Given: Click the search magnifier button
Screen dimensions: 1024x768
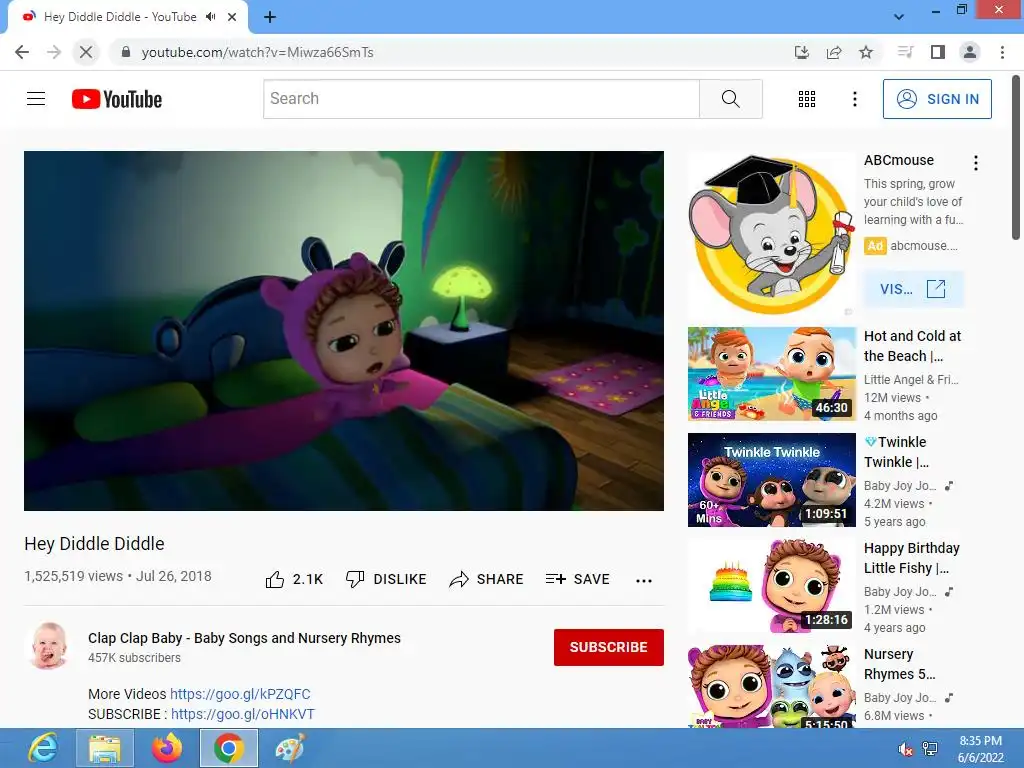Looking at the screenshot, I should [731, 99].
